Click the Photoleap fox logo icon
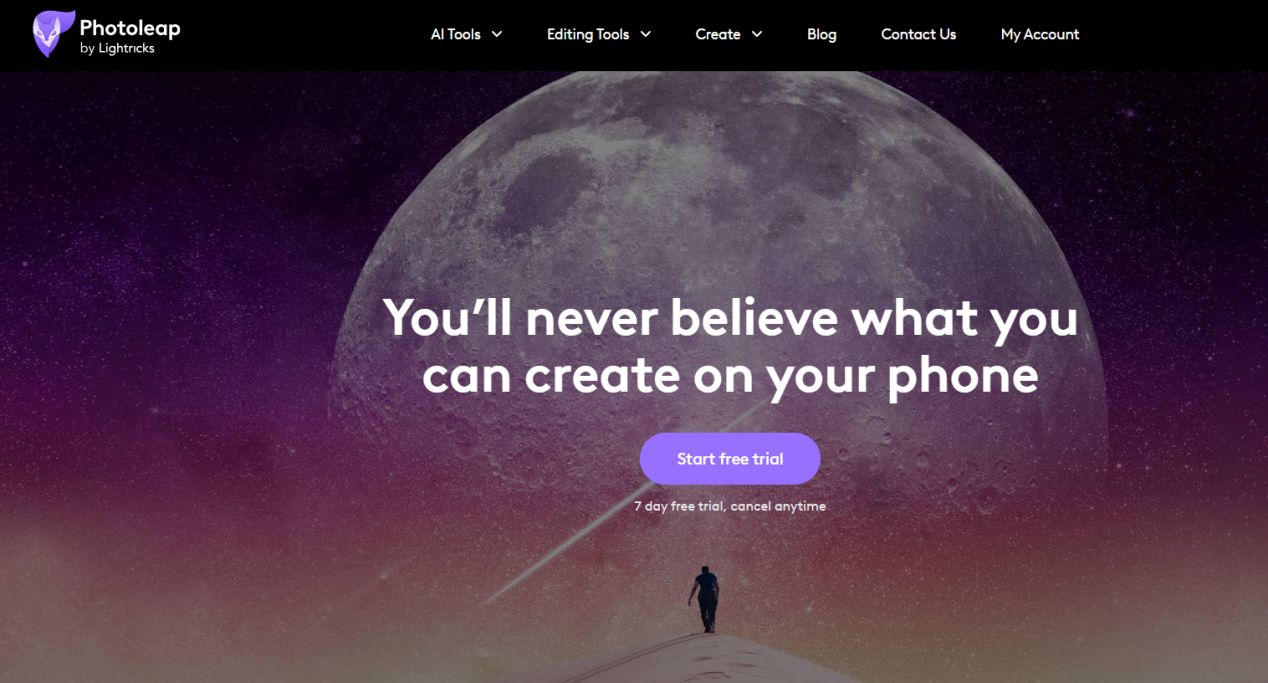The width and height of the screenshot is (1268, 683). coord(53,34)
